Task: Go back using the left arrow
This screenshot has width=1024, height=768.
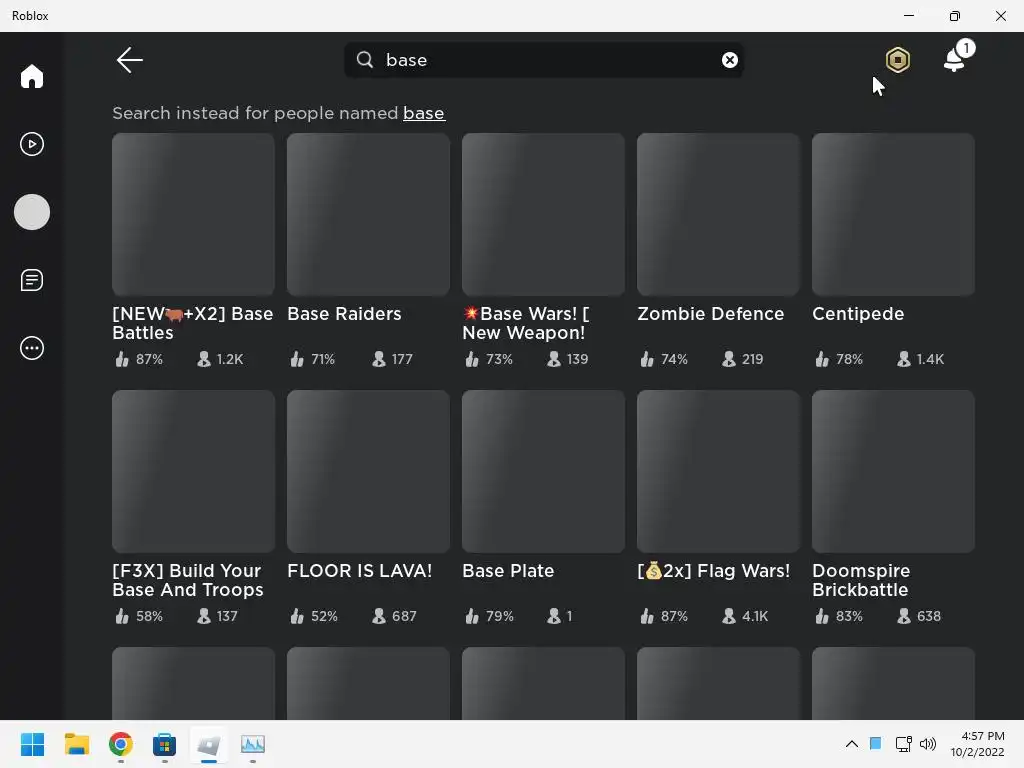Action: click(129, 60)
